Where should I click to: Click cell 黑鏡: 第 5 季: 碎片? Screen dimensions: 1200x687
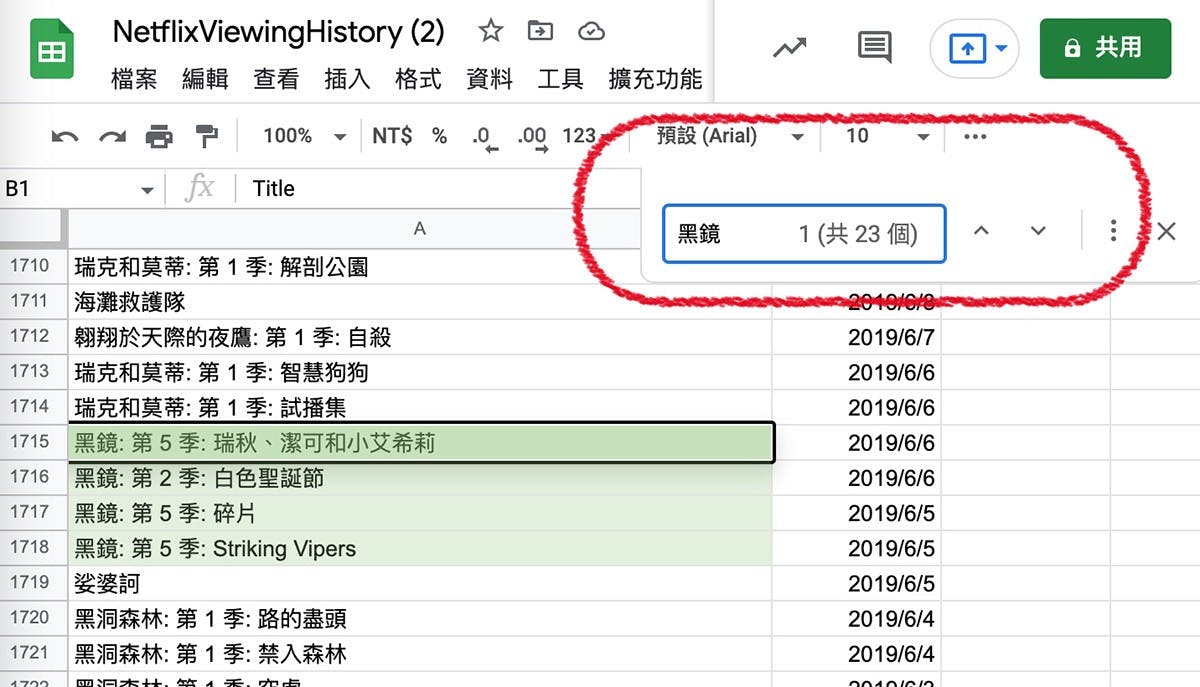(420, 513)
